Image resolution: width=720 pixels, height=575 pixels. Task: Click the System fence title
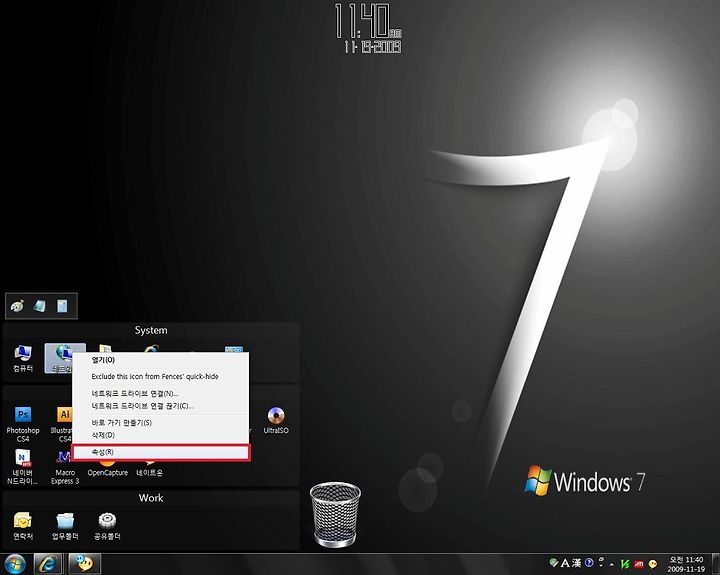pyautogui.click(x=151, y=330)
